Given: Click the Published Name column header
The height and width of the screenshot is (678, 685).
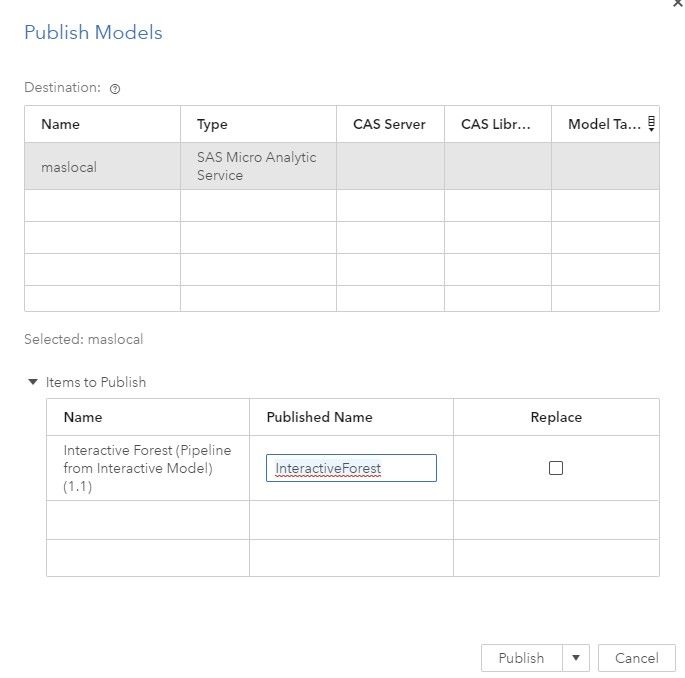Looking at the screenshot, I should coord(319,417).
